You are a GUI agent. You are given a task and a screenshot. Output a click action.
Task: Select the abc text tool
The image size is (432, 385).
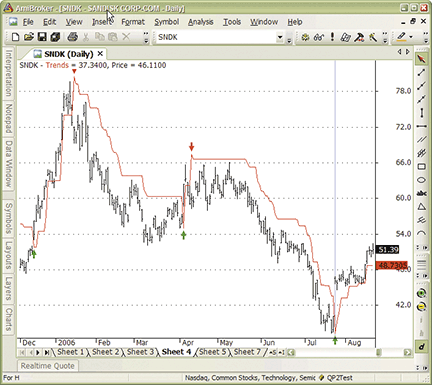coord(421,193)
